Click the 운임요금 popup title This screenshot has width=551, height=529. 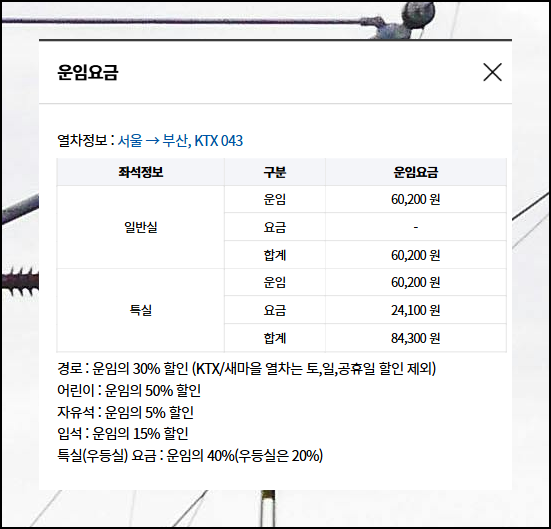pyautogui.click(x=88, y=72)
